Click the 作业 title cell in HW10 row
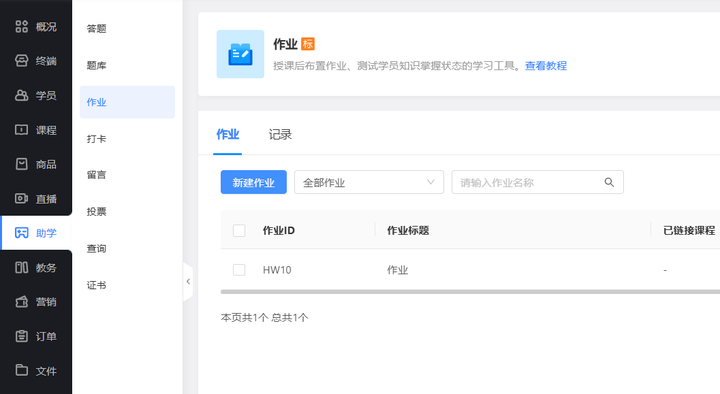 397,270
